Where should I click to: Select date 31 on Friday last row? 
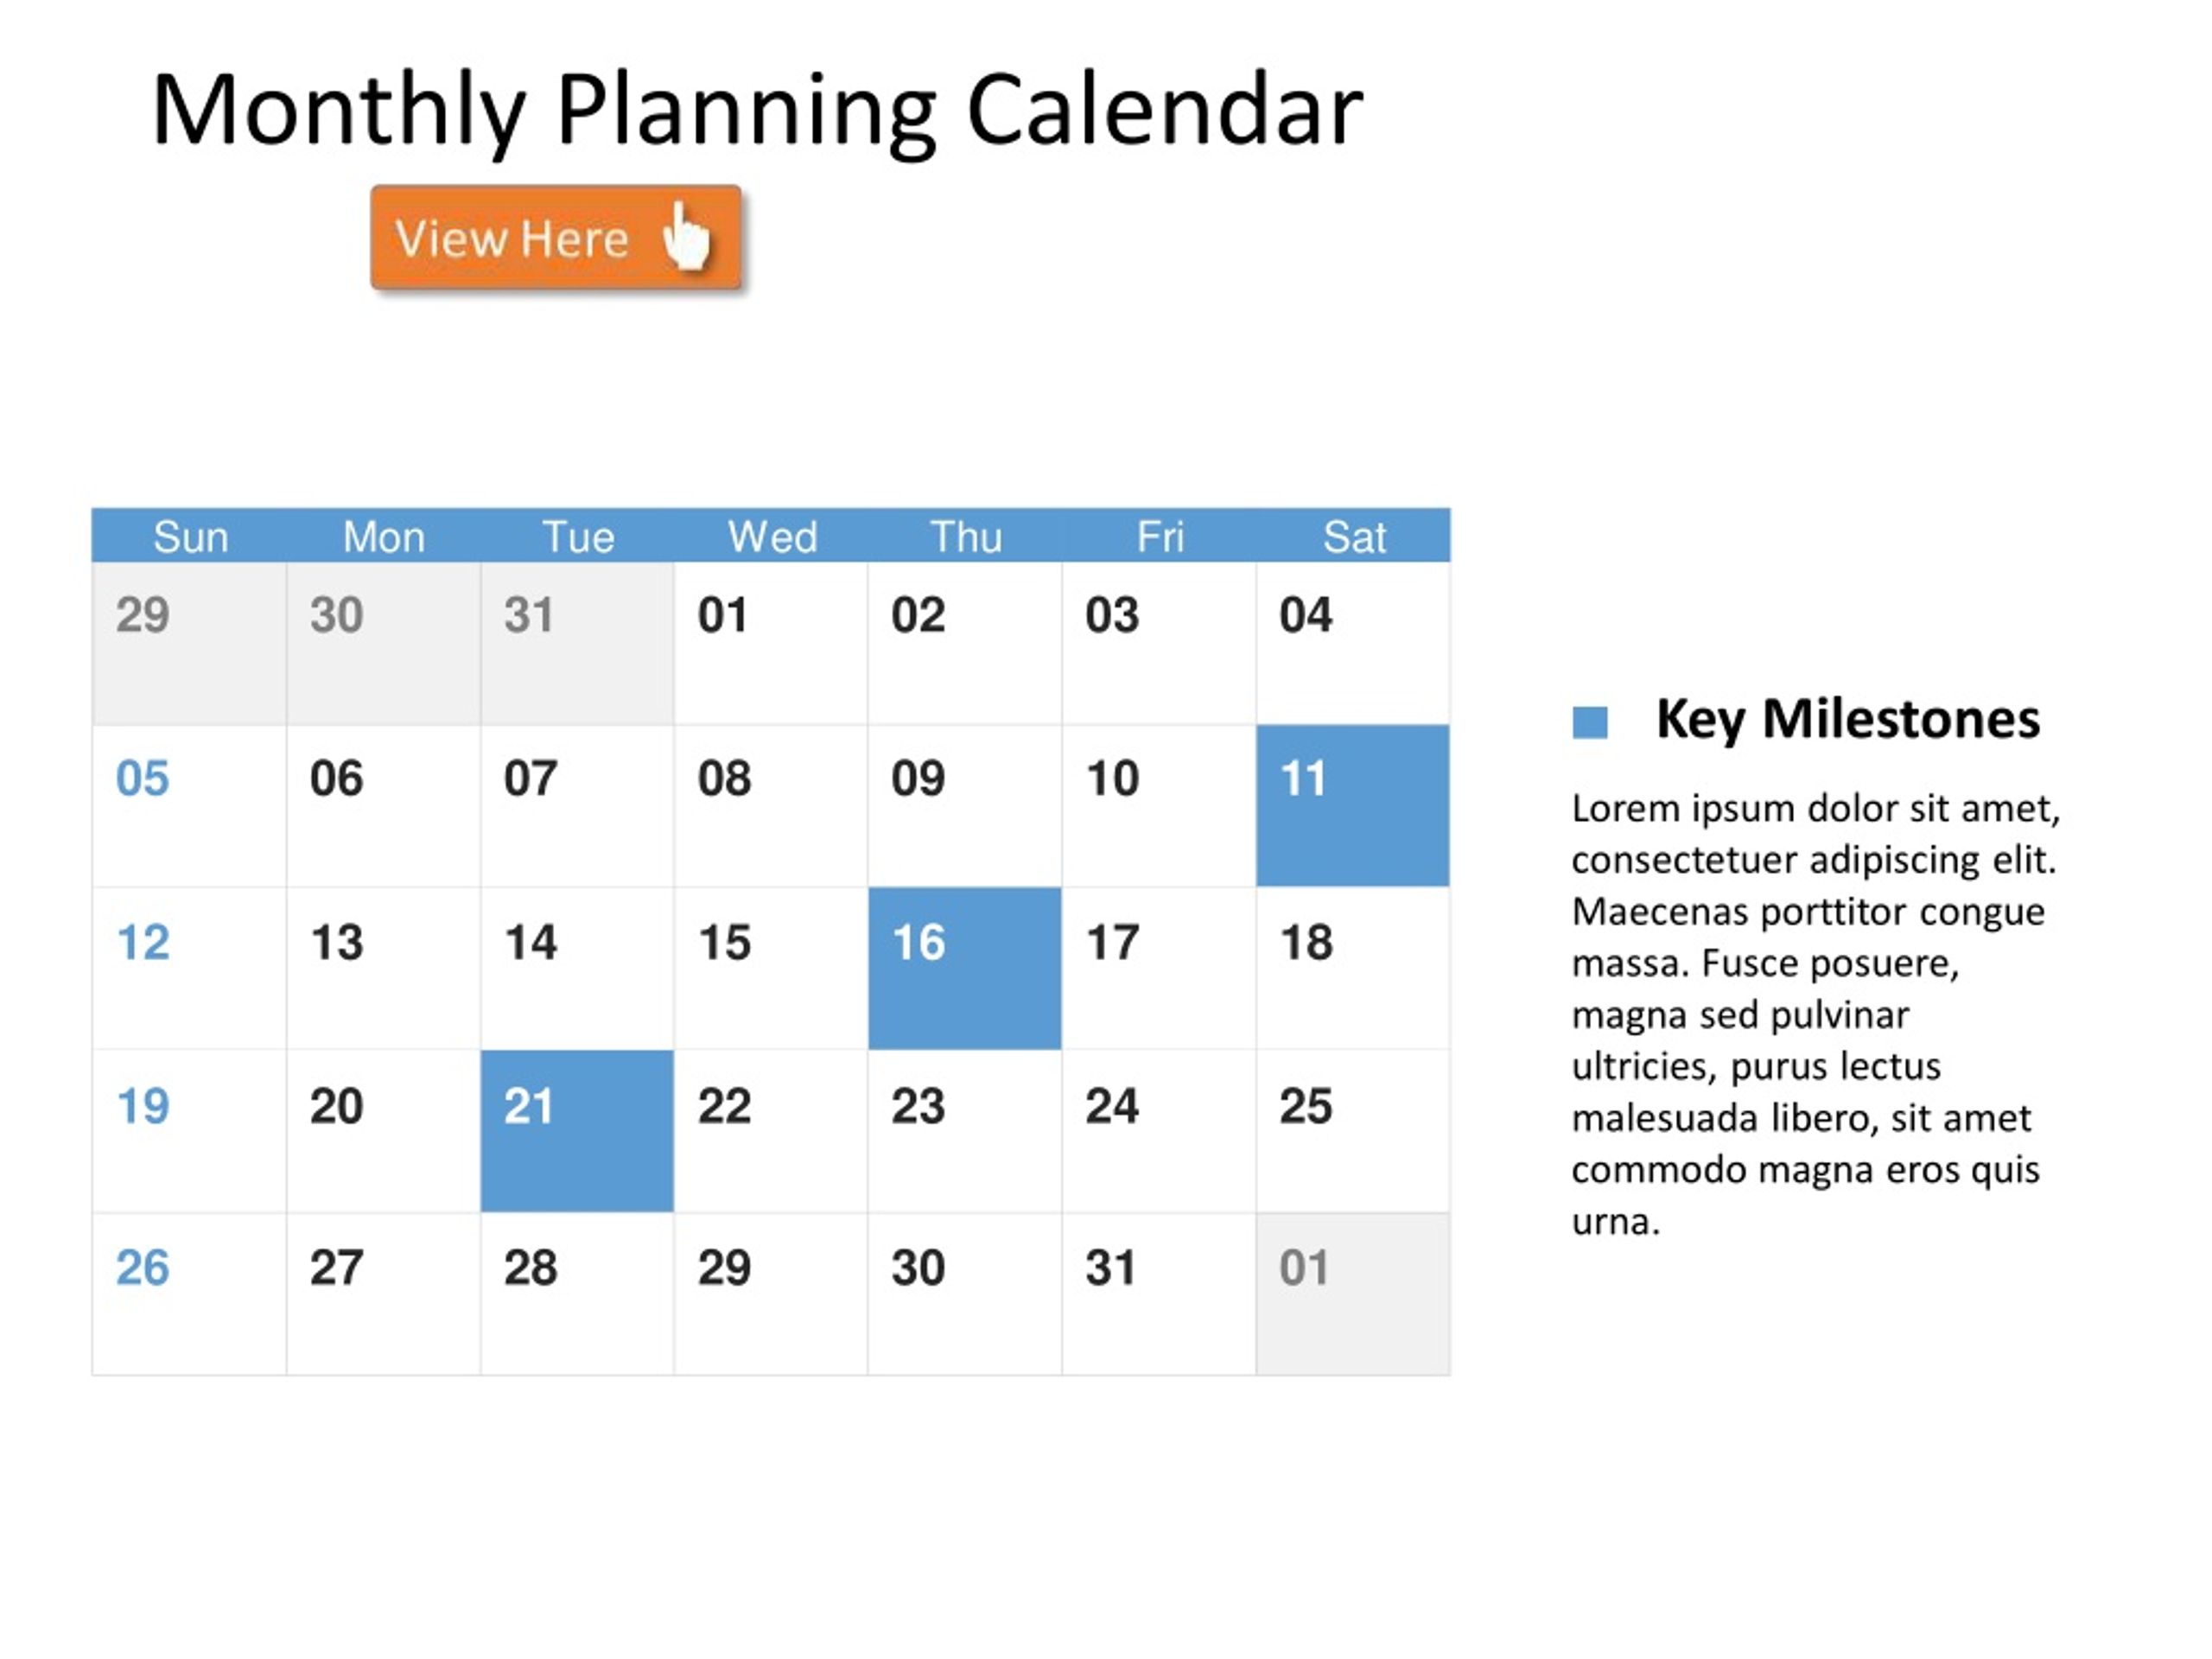coord(1159,1295)
